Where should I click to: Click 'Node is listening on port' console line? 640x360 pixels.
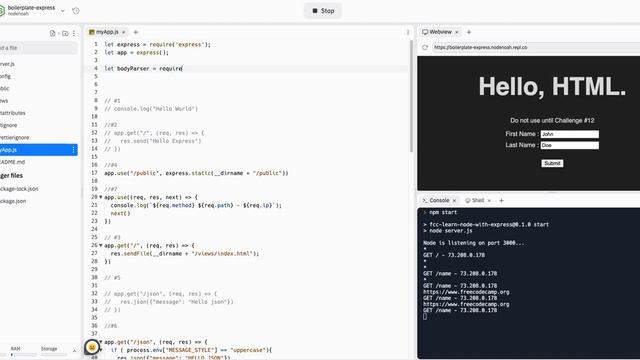pos(473,243)
